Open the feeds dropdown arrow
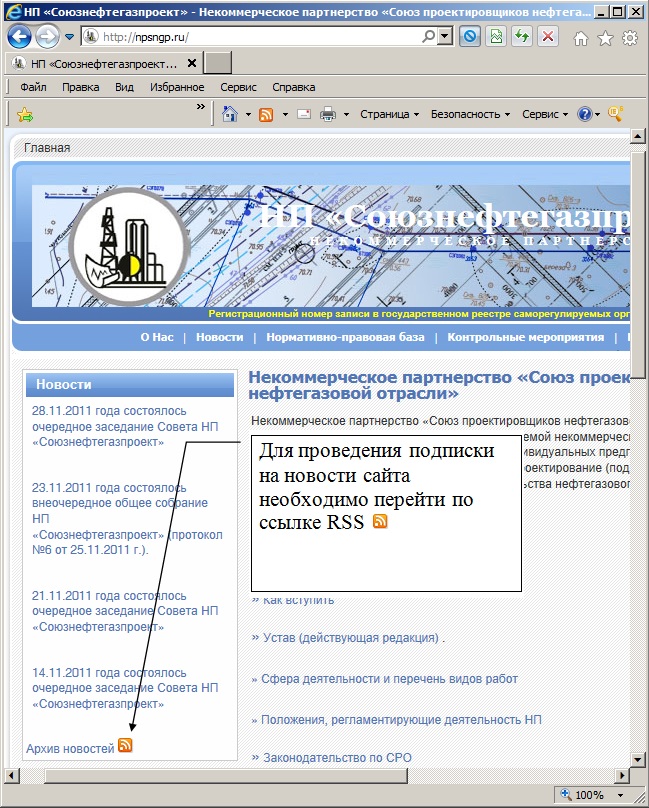649x808 pixels. click(x=285, y=114)
